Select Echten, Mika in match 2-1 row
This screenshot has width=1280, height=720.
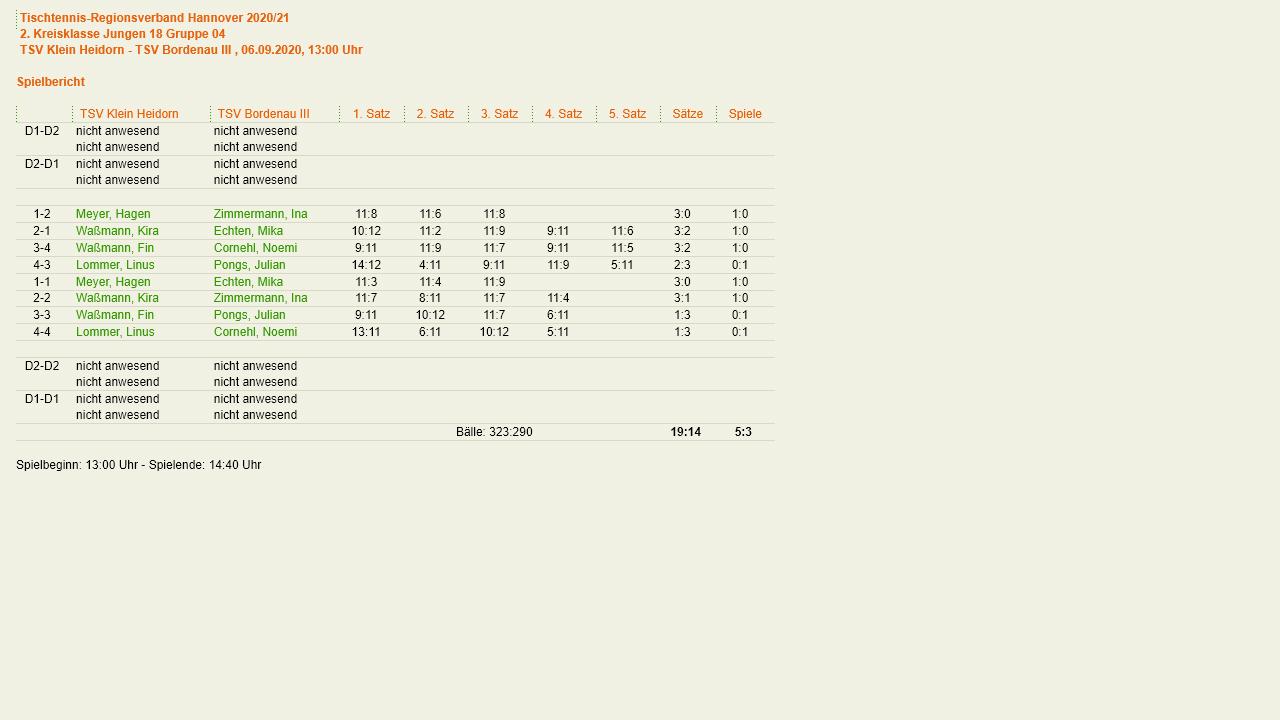[x=248, y=231]
